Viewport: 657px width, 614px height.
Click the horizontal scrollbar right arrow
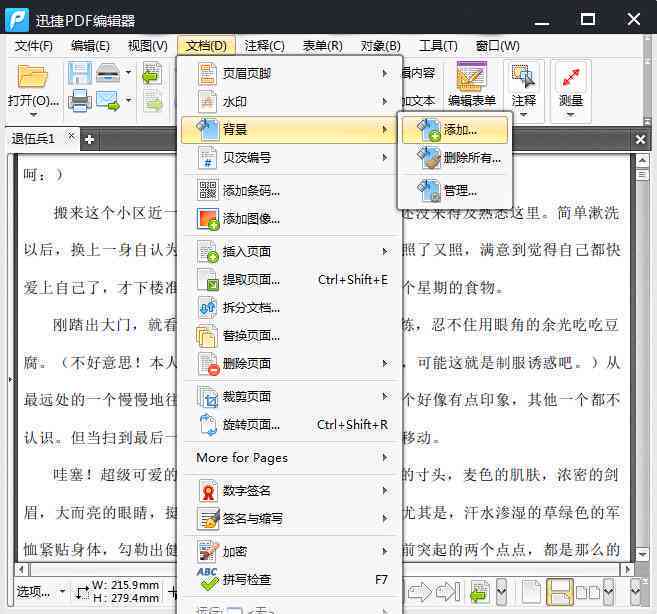(627, 569)
